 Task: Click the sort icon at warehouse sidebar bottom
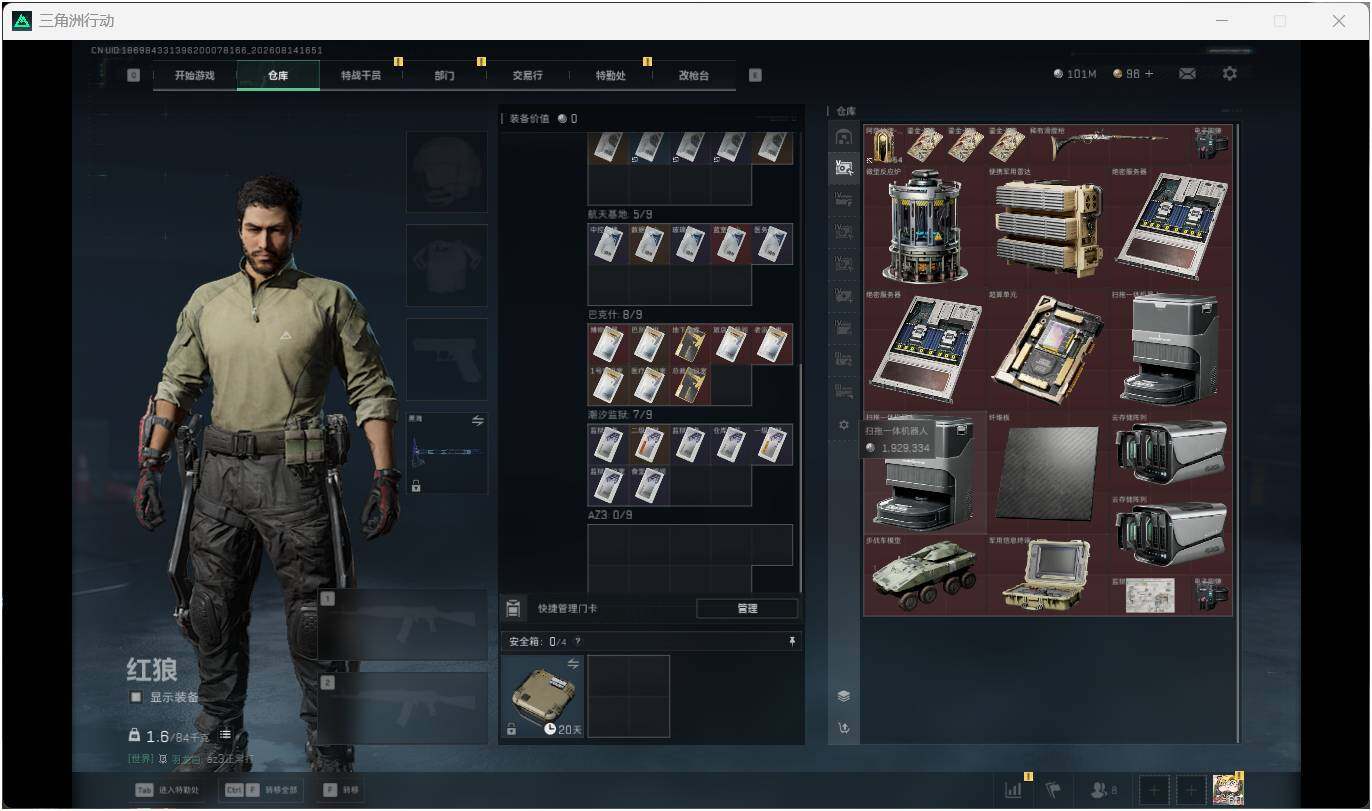click(x=844, y=728)
